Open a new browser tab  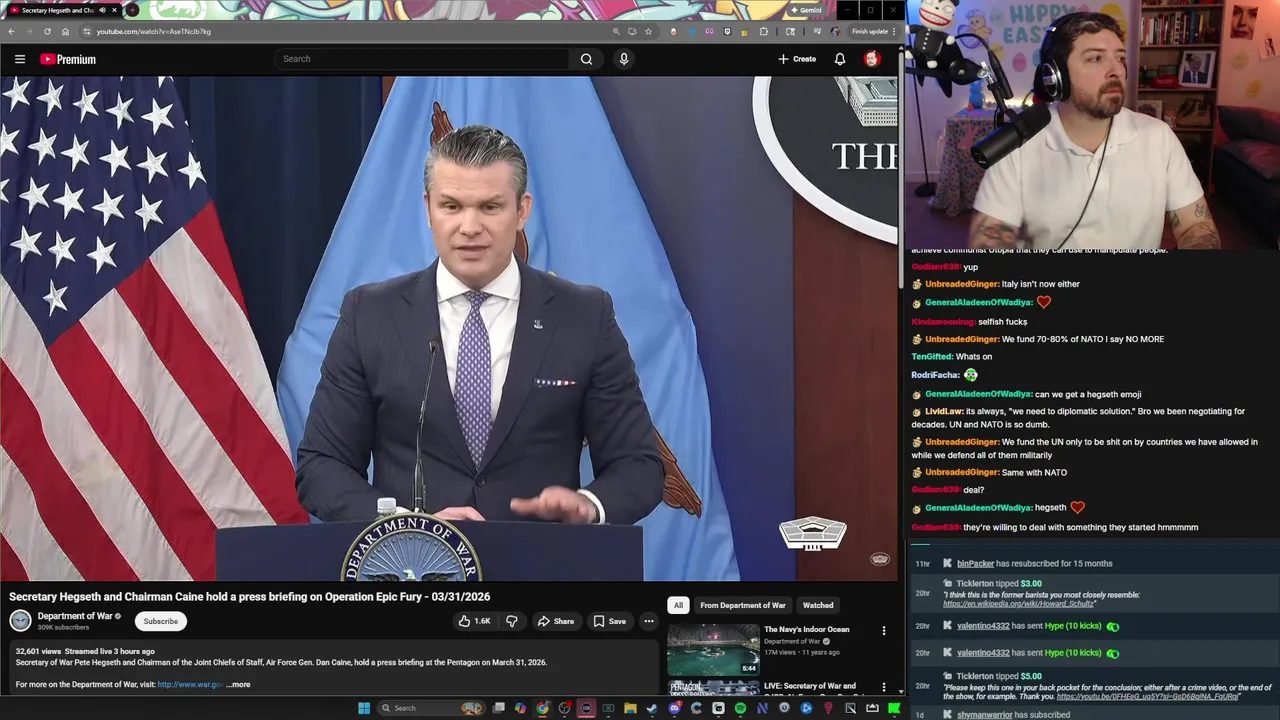pos(132,10)
